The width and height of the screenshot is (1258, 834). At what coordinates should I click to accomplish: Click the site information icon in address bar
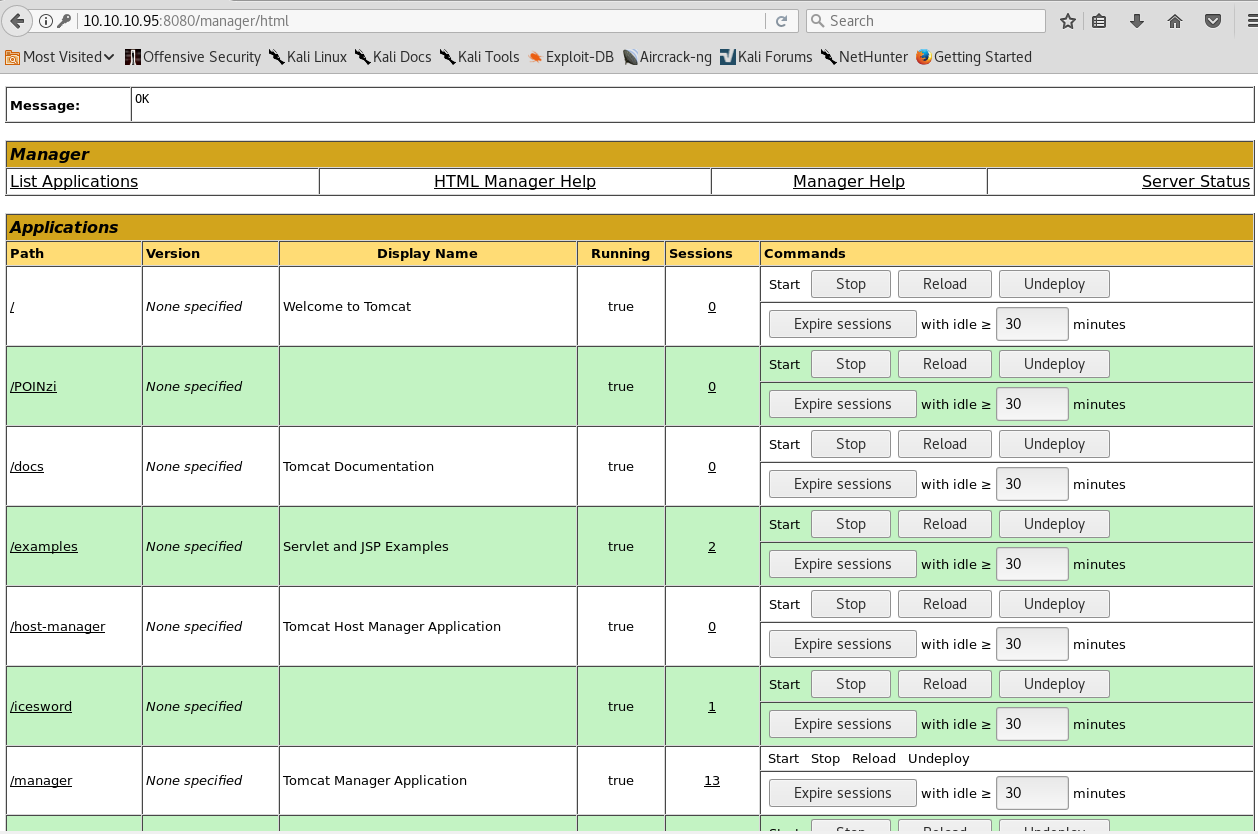coord(46,21)
